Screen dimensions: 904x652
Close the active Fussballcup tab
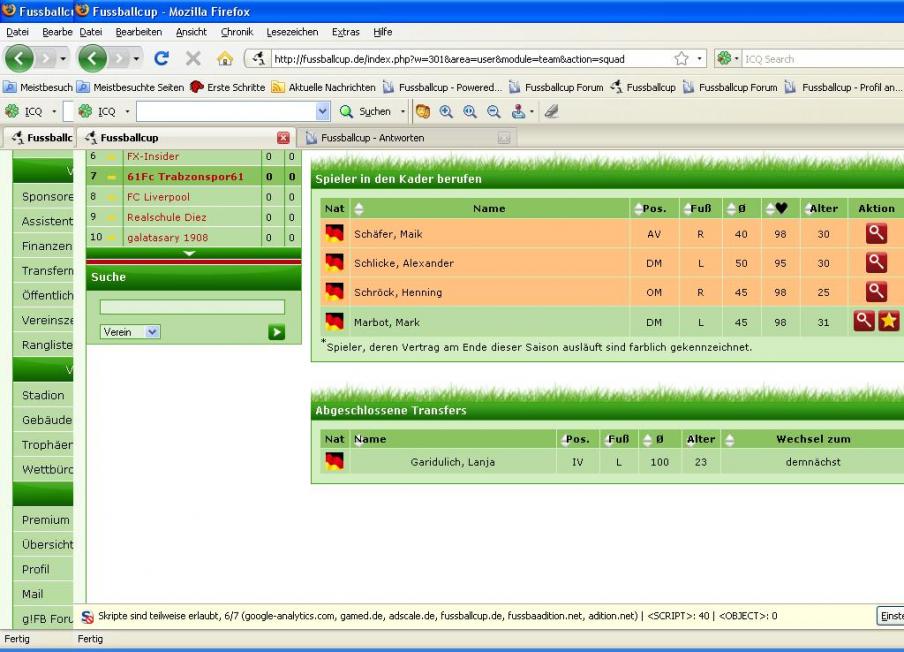click(283, 137)
